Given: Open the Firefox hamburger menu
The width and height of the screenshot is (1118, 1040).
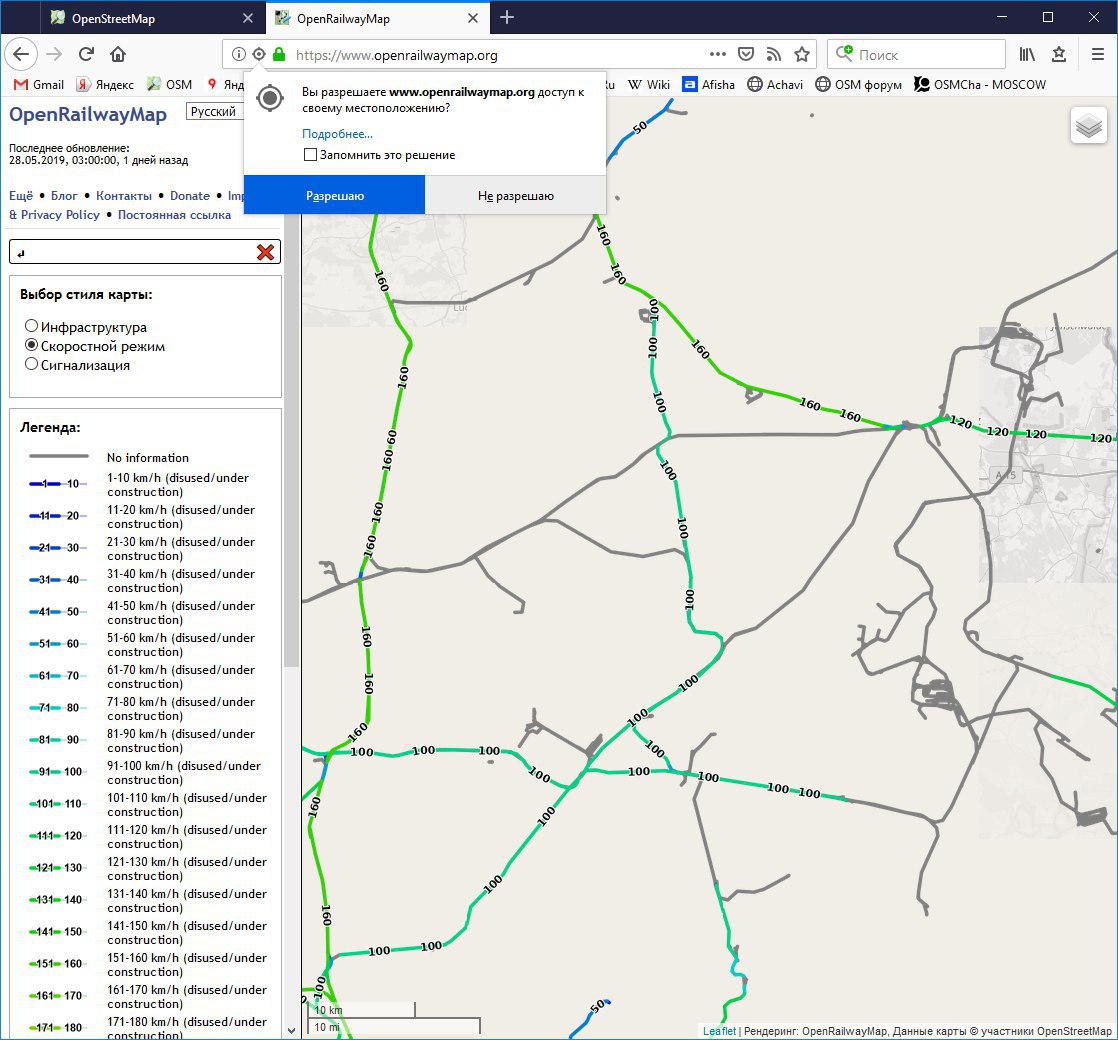Looking at the screenshot, I should tap(1098, 54).
